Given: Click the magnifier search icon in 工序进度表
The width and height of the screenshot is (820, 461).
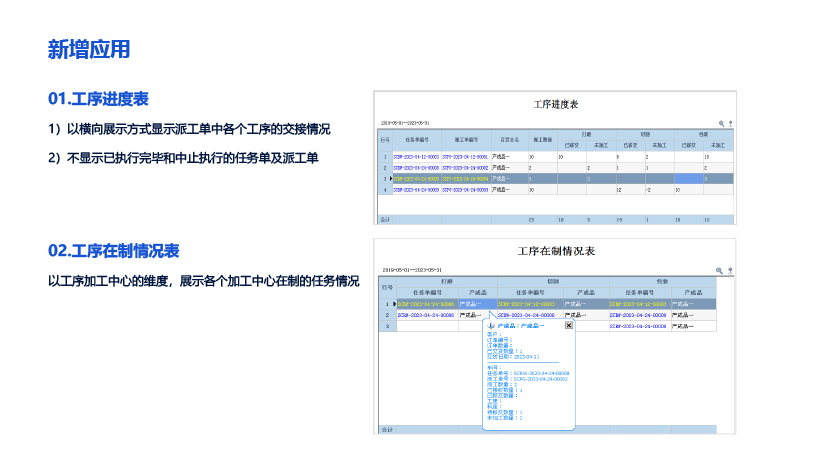Looking at the screenshot, I should click(720, 123).
